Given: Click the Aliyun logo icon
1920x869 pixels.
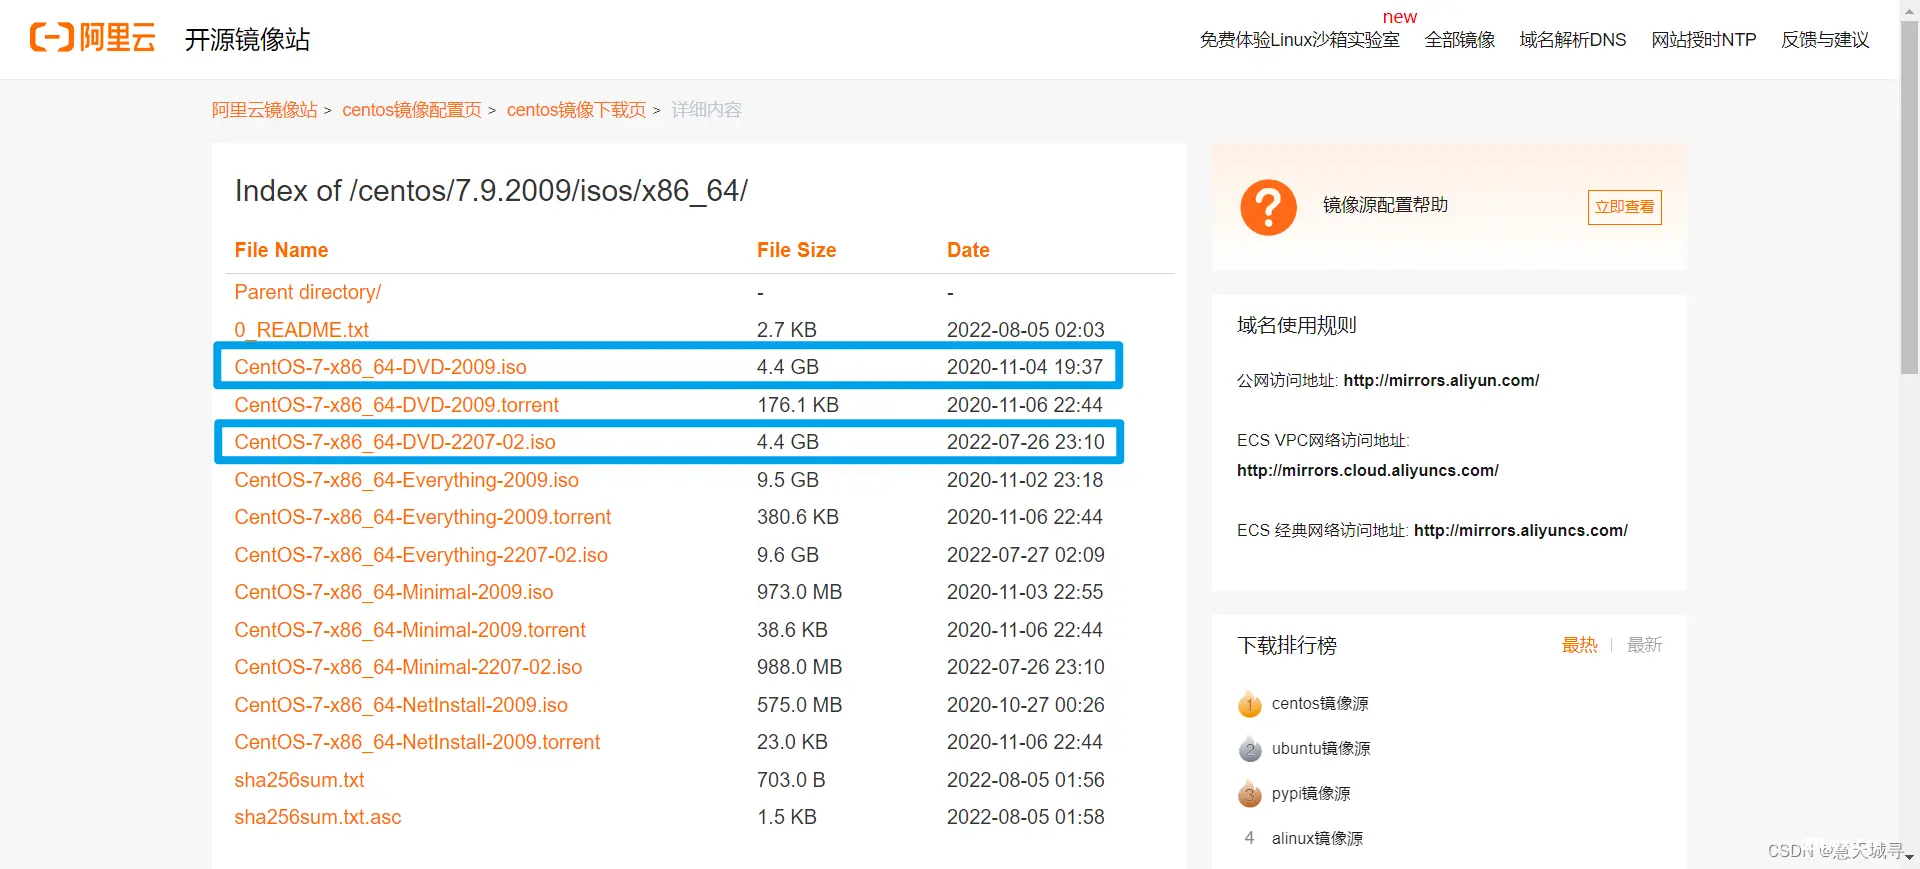Looking at the screenshot, I should [93, 38].
